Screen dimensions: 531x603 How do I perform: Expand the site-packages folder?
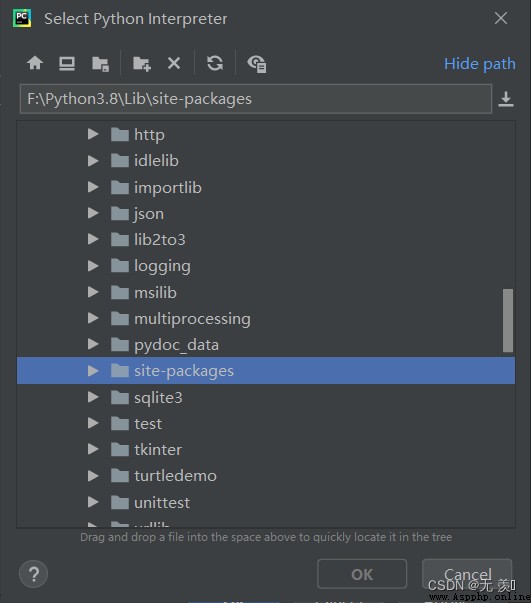coord(93,371)
